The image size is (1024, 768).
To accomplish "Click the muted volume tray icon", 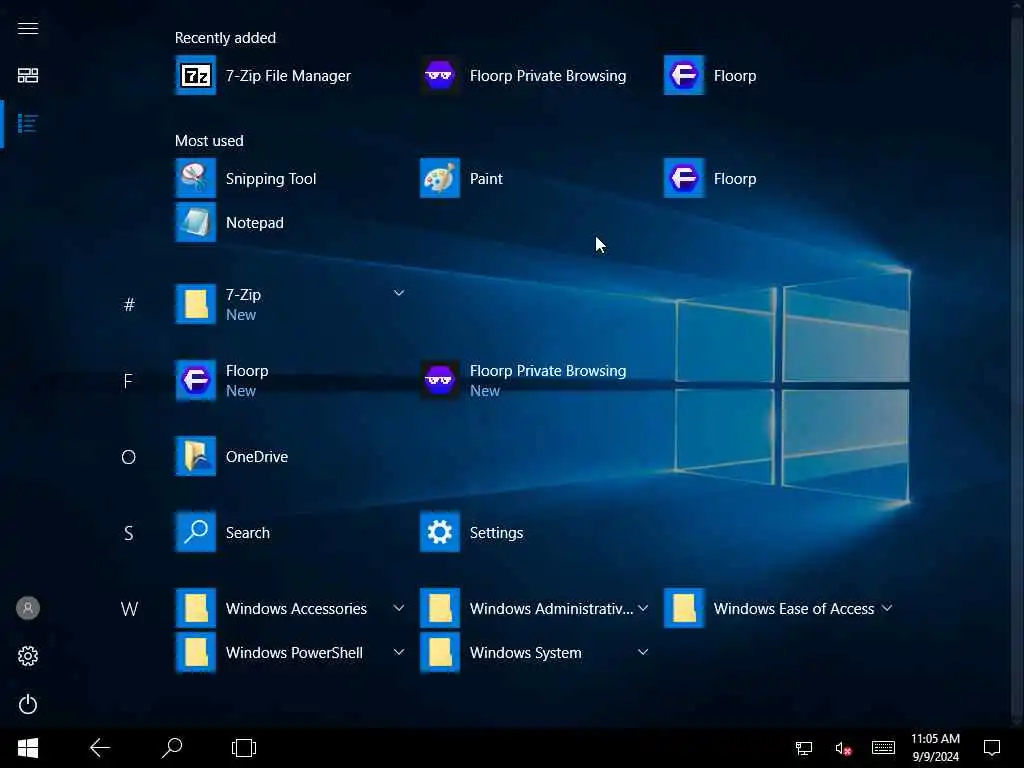I will (843, 748).
